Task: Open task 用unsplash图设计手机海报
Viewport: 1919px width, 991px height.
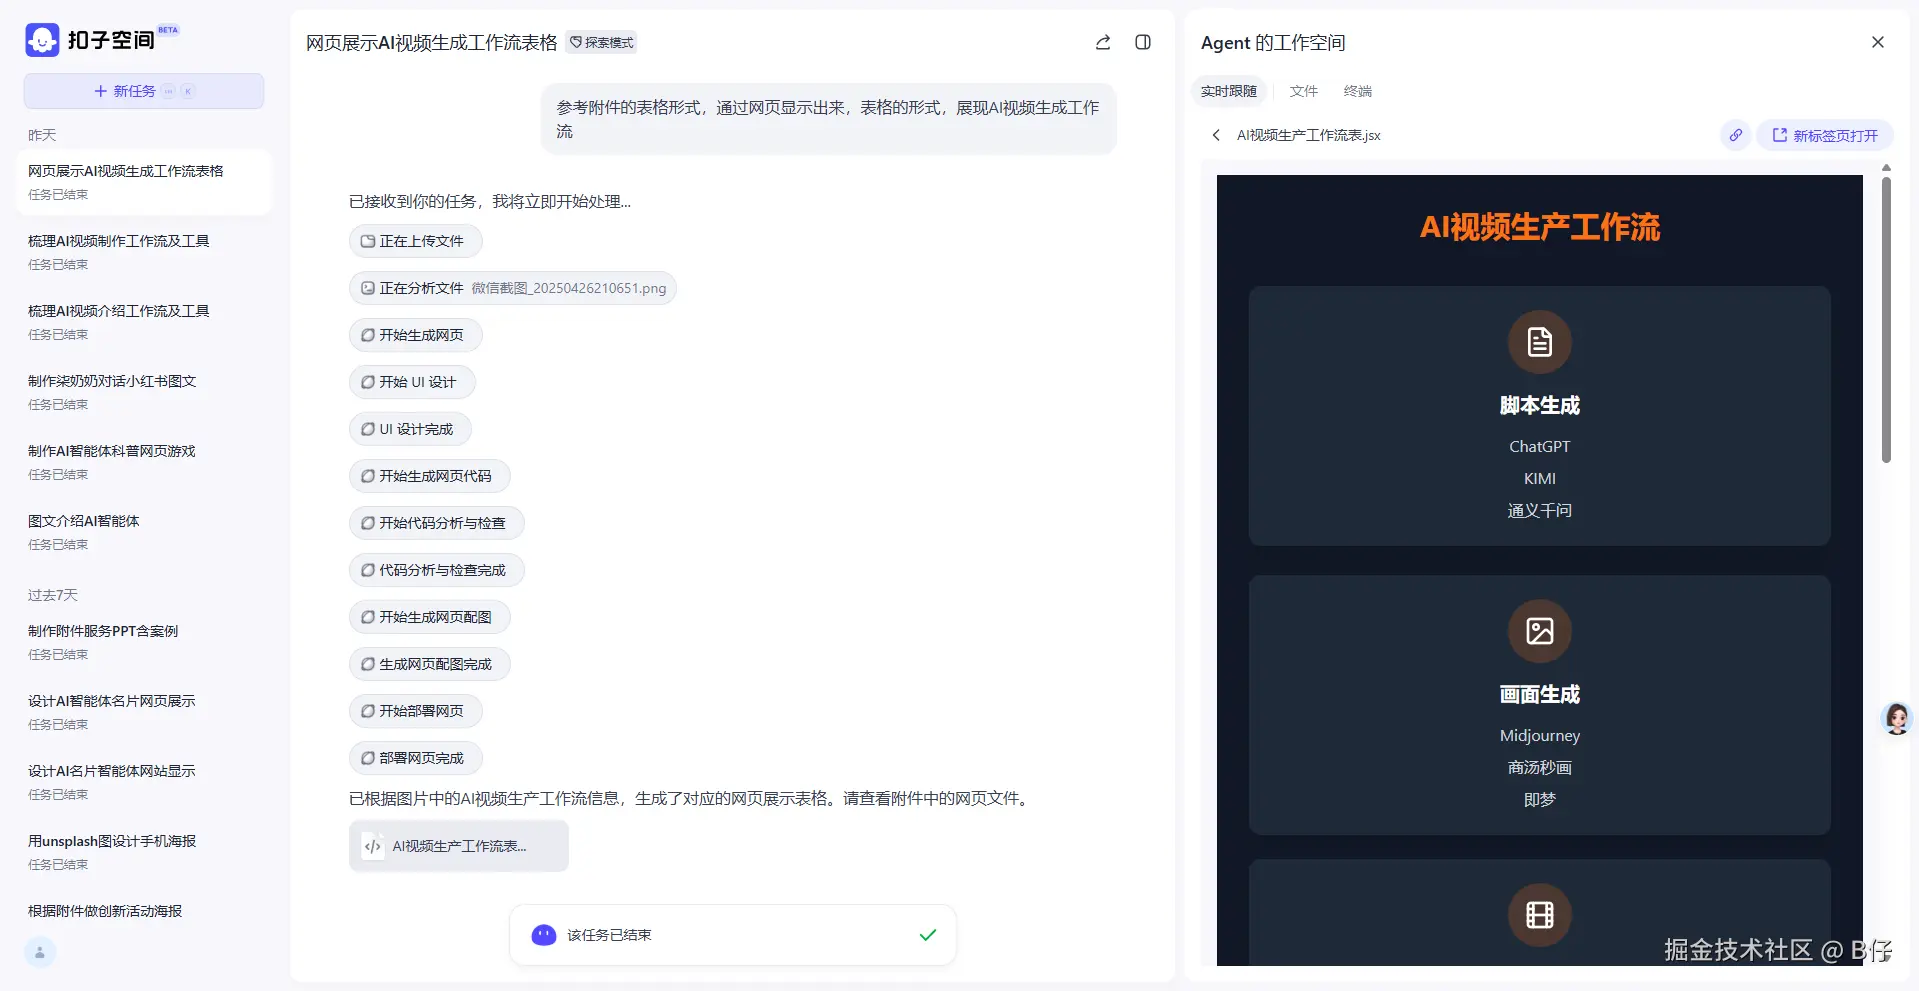Action: tap(144, 852)
